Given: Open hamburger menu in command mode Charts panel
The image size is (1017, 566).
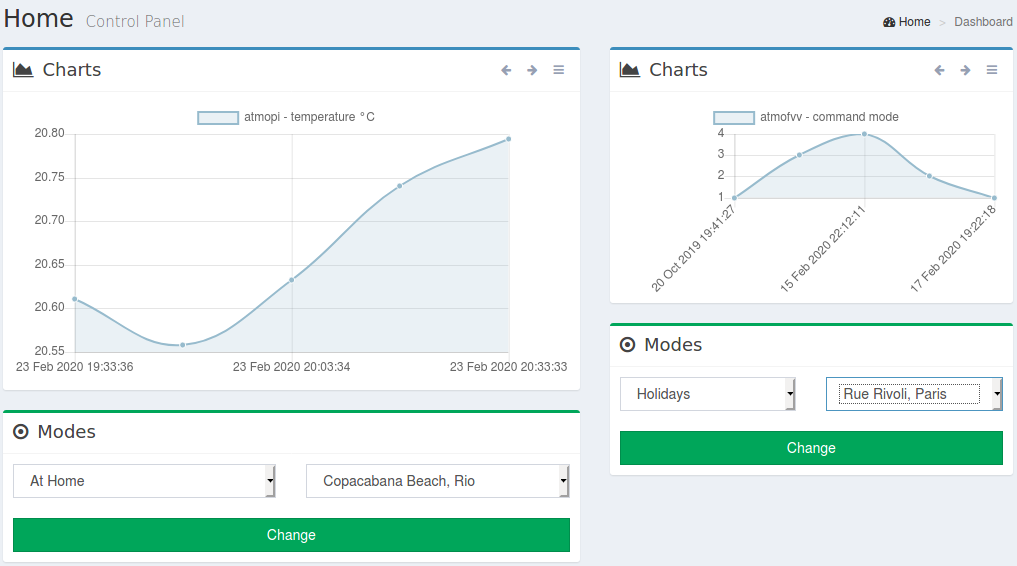Looking at the screenshot, I should tap(992, 70).
